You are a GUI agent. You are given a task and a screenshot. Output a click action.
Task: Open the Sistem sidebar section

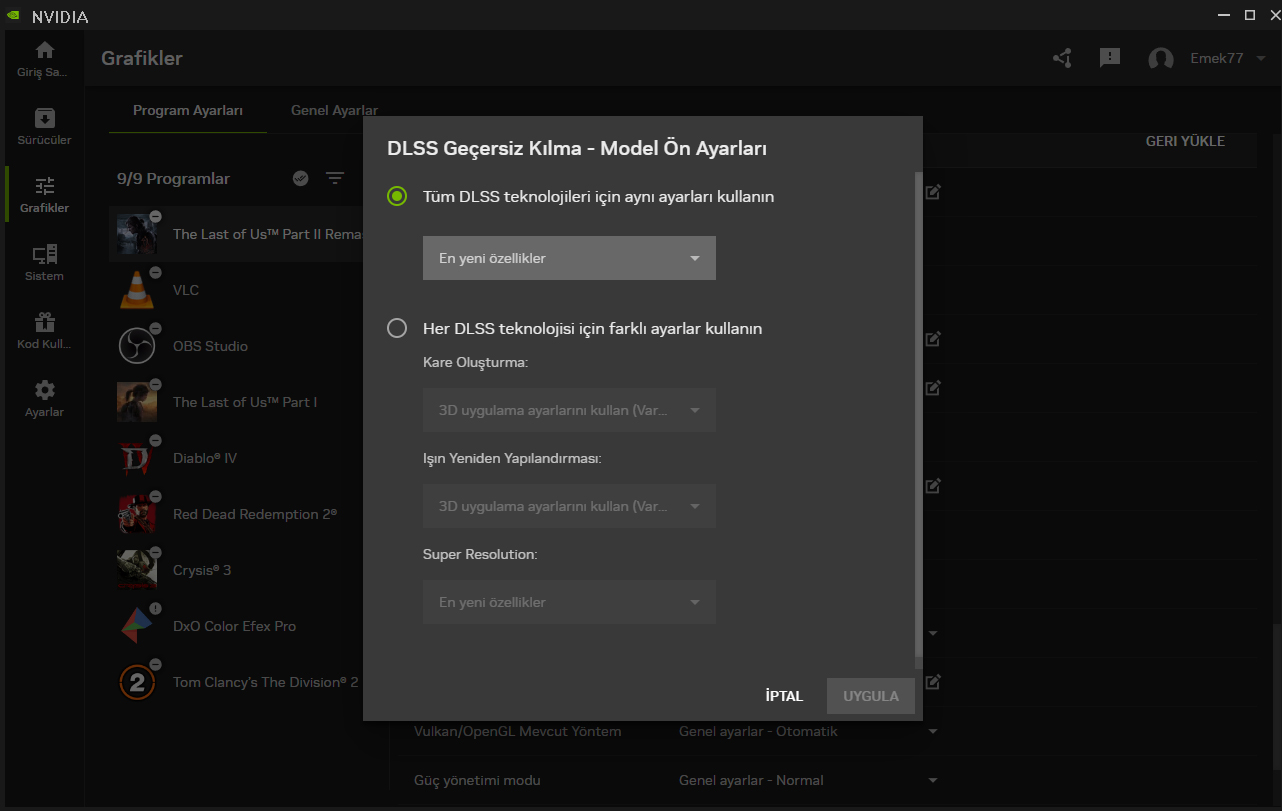coord(44,263)
